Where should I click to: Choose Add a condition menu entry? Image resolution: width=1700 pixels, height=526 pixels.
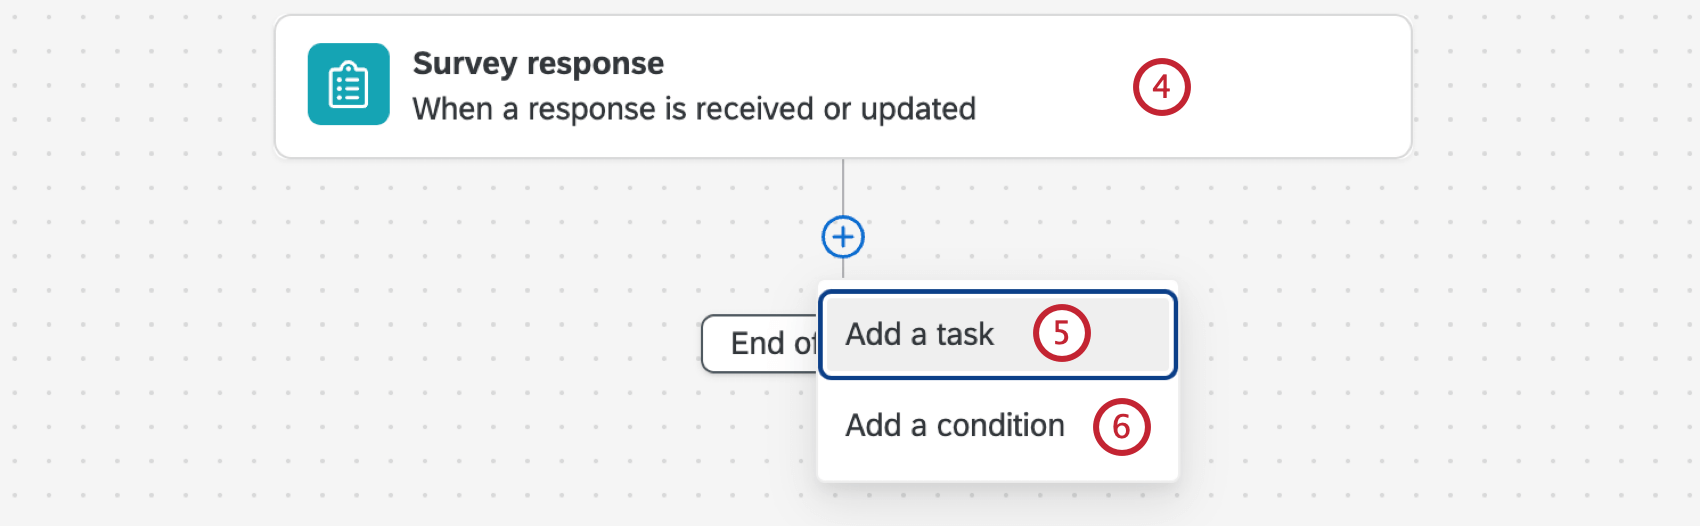pyautogui.click(x=954, y=426)
